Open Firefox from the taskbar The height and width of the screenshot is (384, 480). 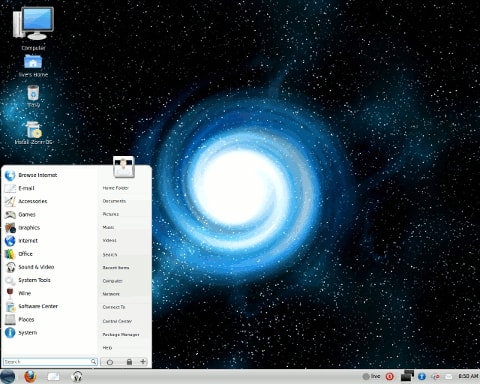point(30,376)
